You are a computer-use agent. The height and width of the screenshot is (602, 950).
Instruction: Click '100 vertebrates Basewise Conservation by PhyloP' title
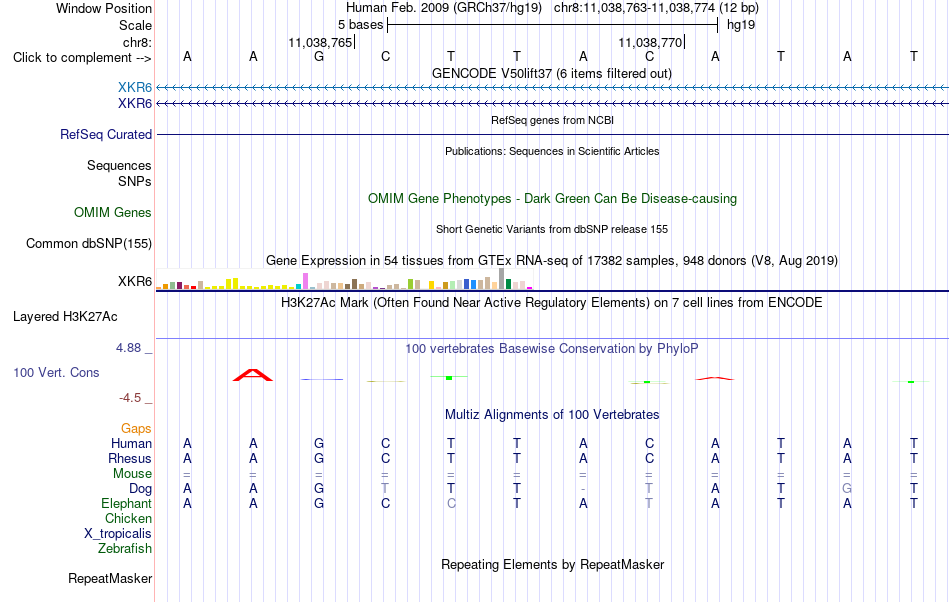[x=552, y=348]
